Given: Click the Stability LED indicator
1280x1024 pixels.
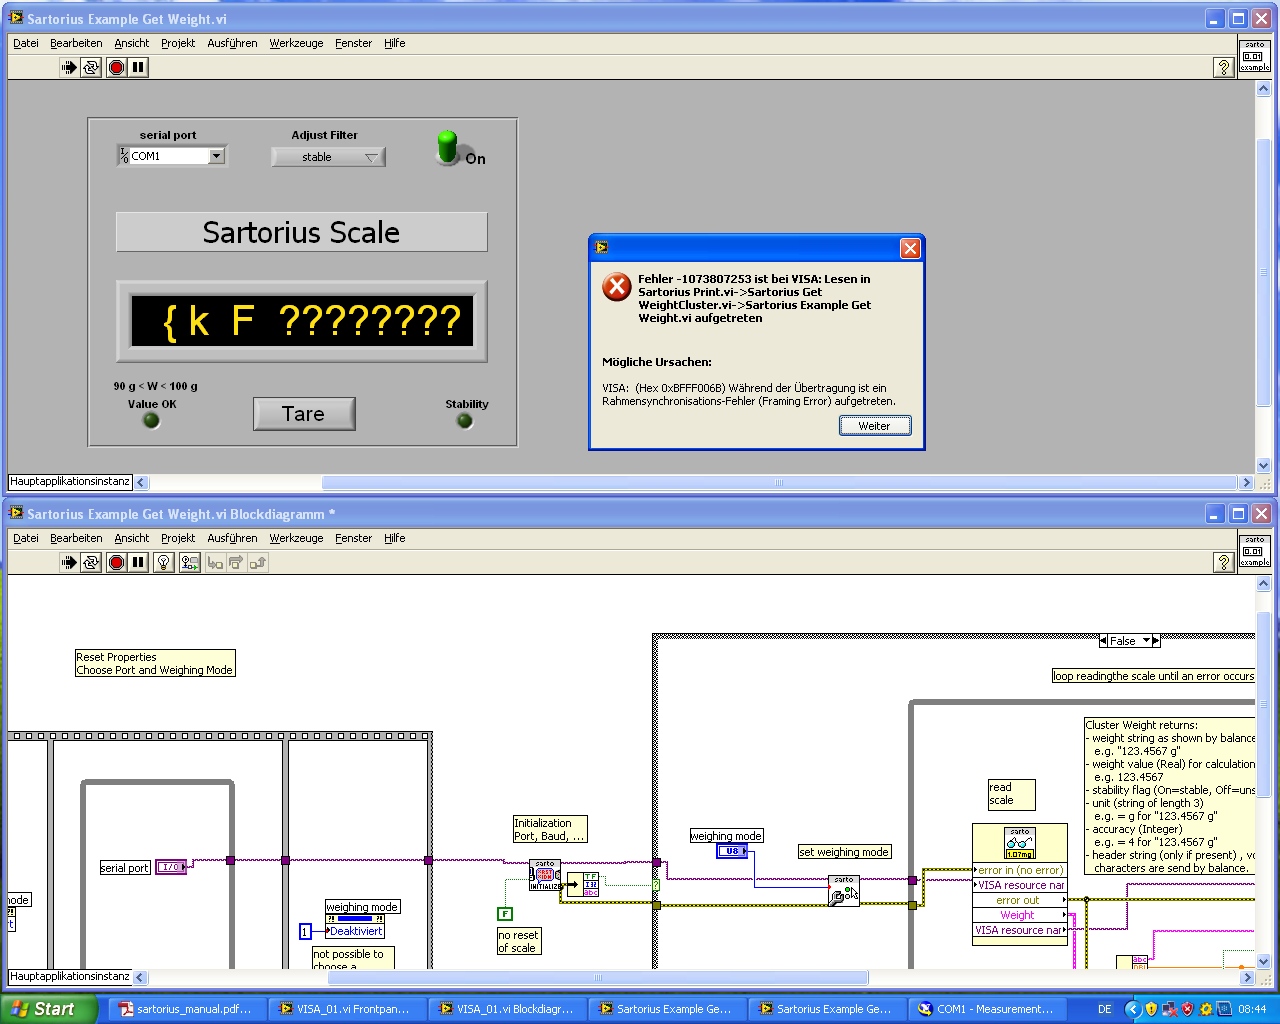Looking at the screenshot, I should [x=465, y=421].
